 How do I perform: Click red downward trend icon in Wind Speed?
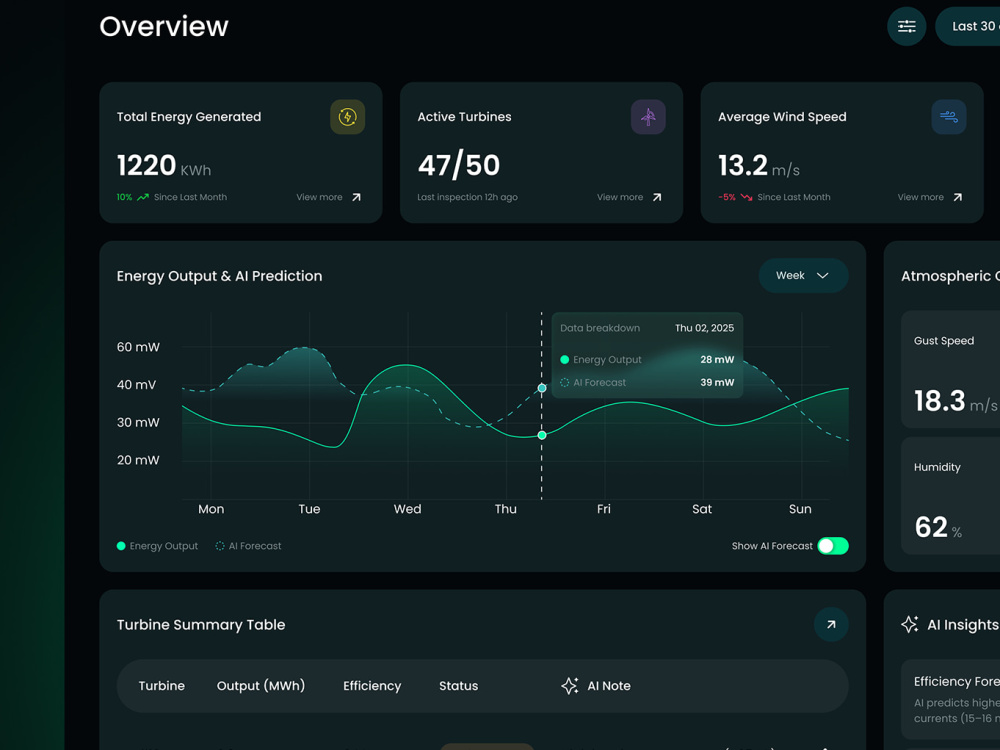pyautogui.click(x=746, y=197)
